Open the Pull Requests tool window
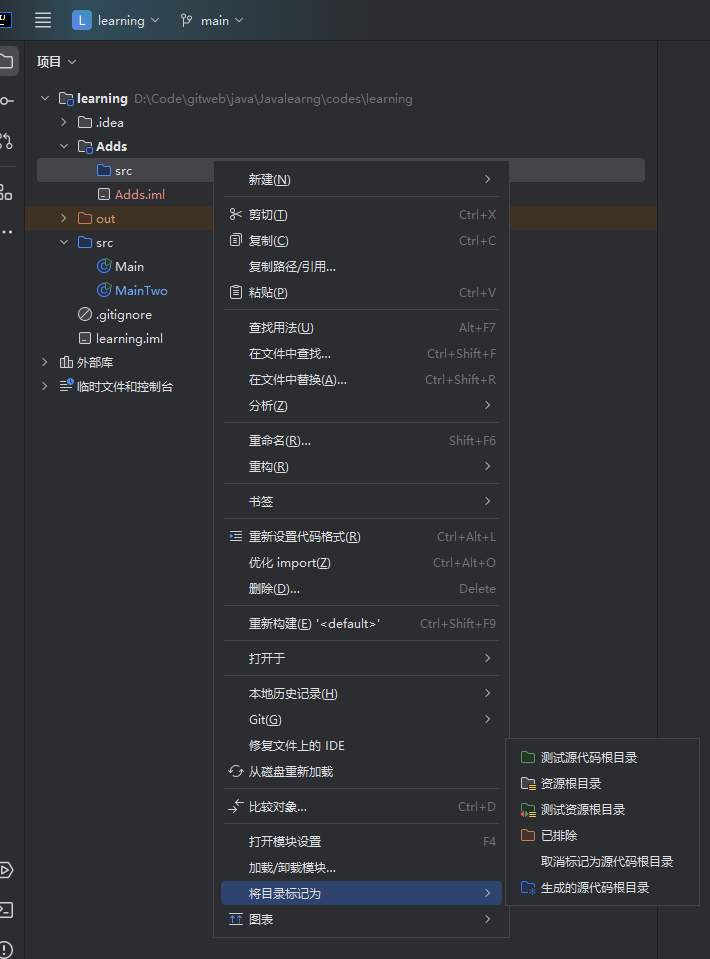Screen dimensions: 710x959 6,141
